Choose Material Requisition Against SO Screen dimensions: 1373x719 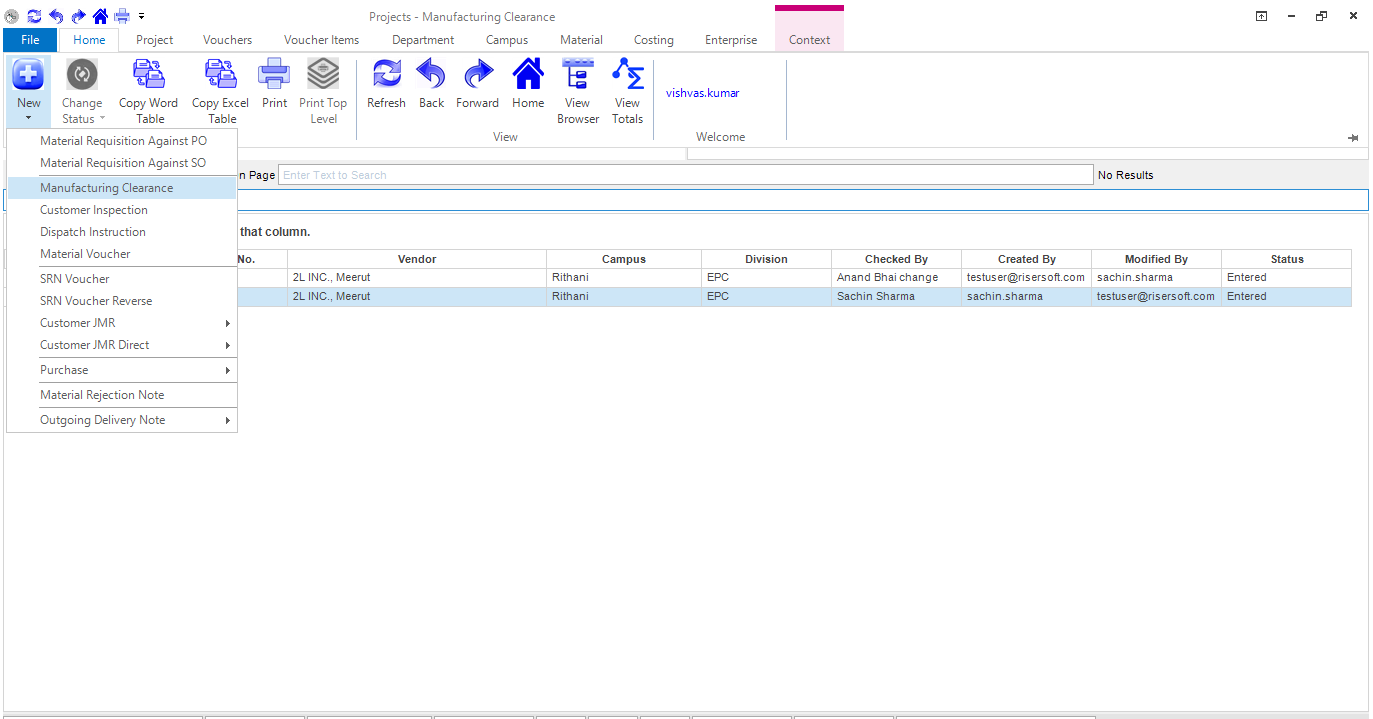(122, 163)
